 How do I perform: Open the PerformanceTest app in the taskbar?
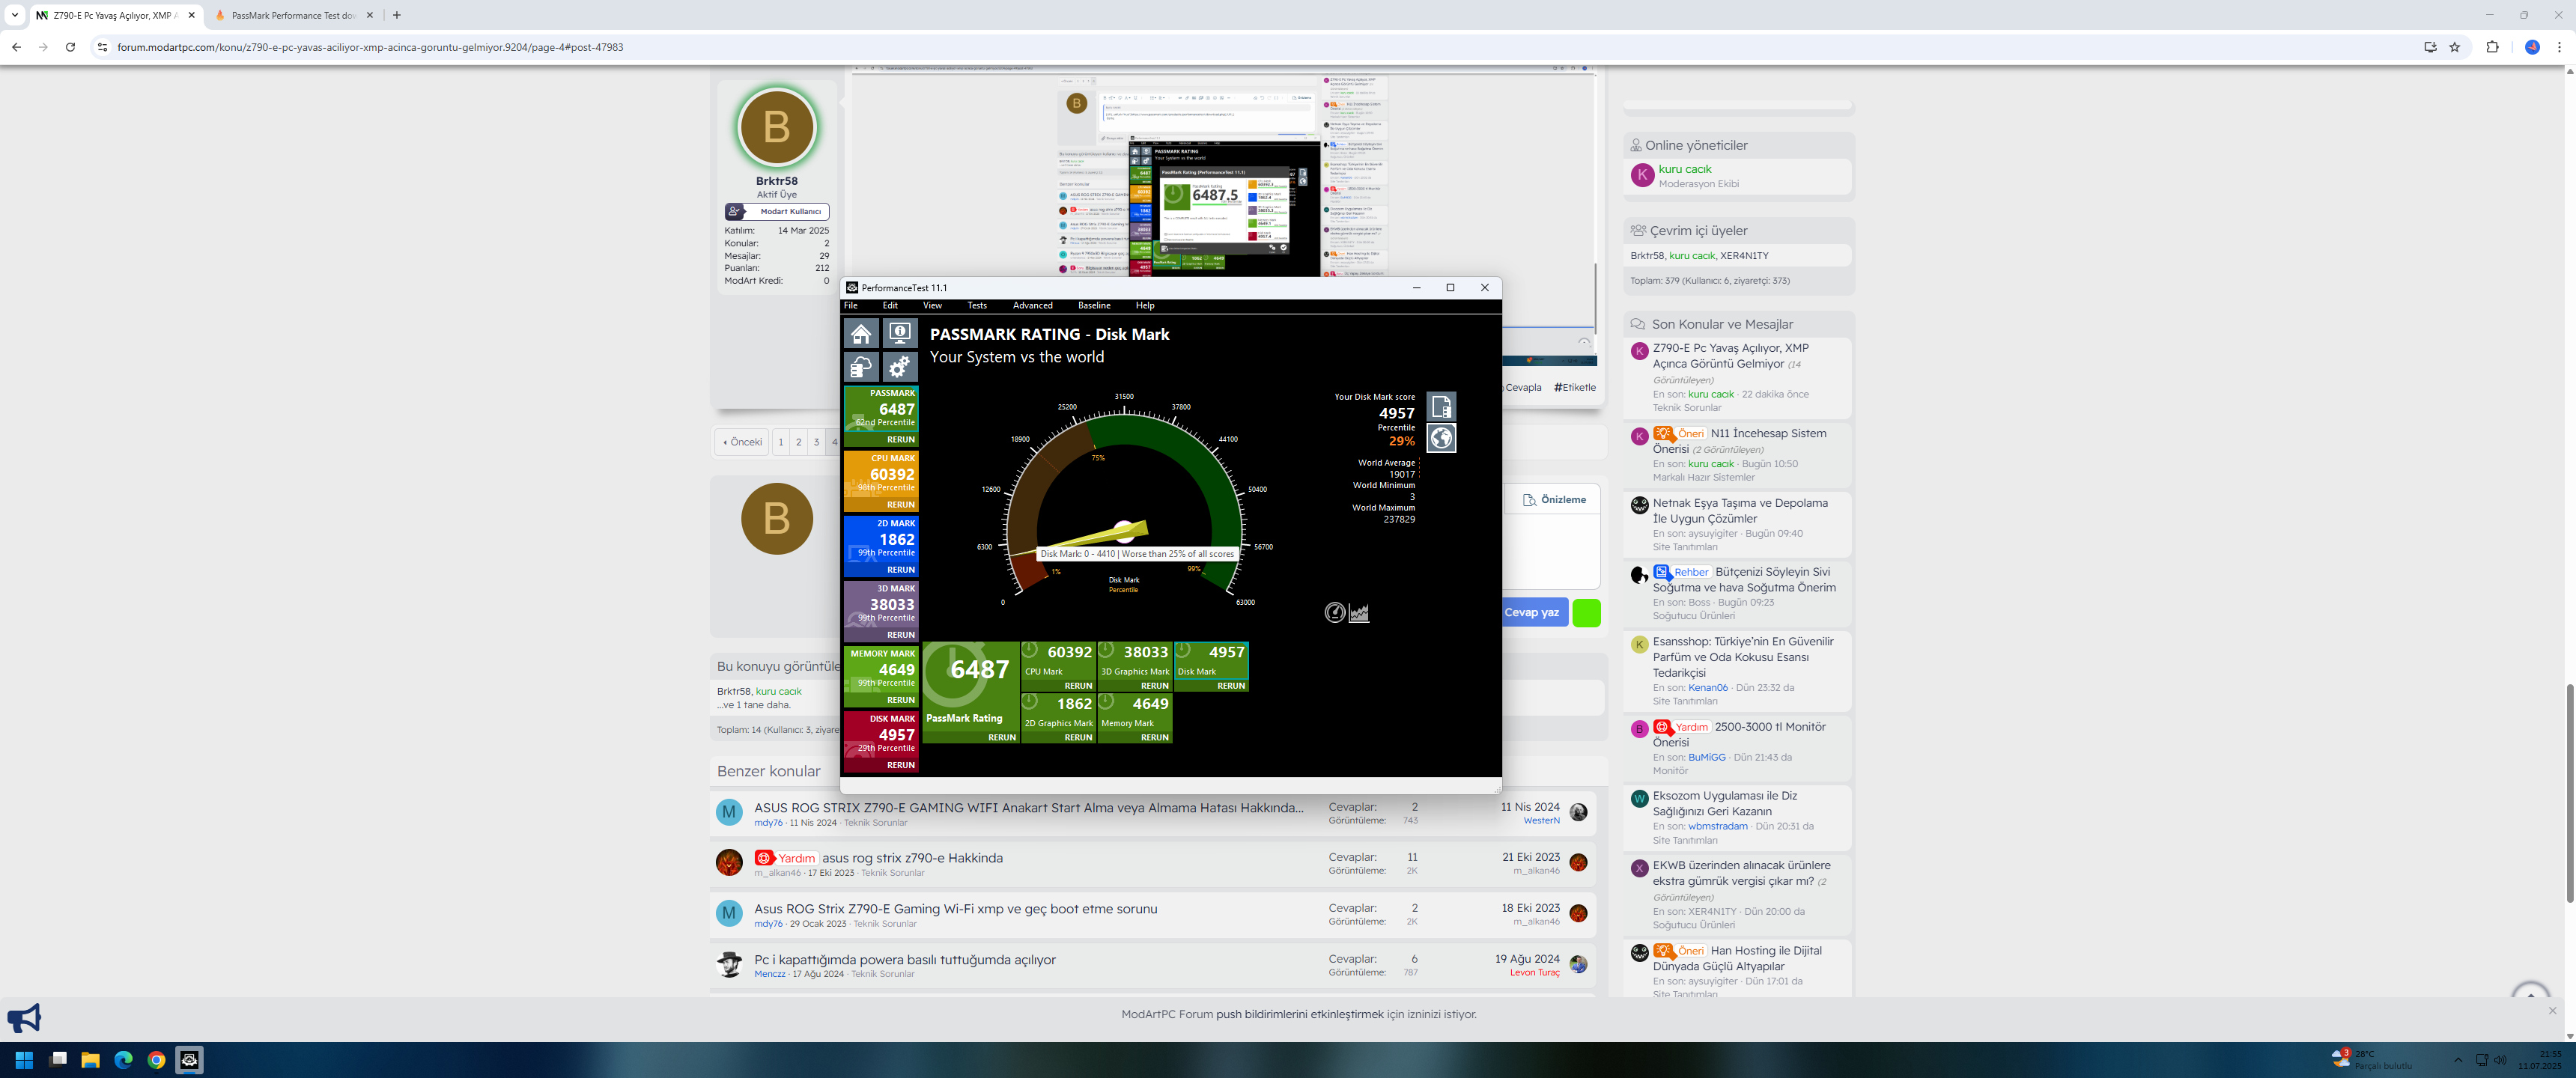pyautogui.click(x=189, y=1060)
